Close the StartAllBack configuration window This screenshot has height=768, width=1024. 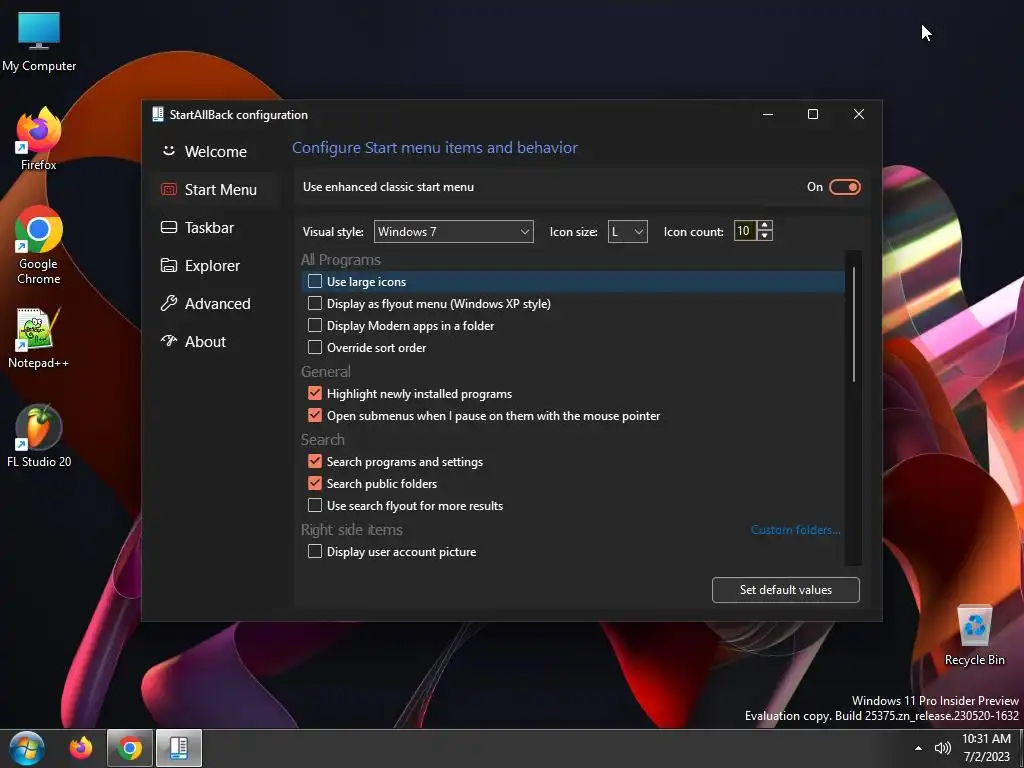859,114
